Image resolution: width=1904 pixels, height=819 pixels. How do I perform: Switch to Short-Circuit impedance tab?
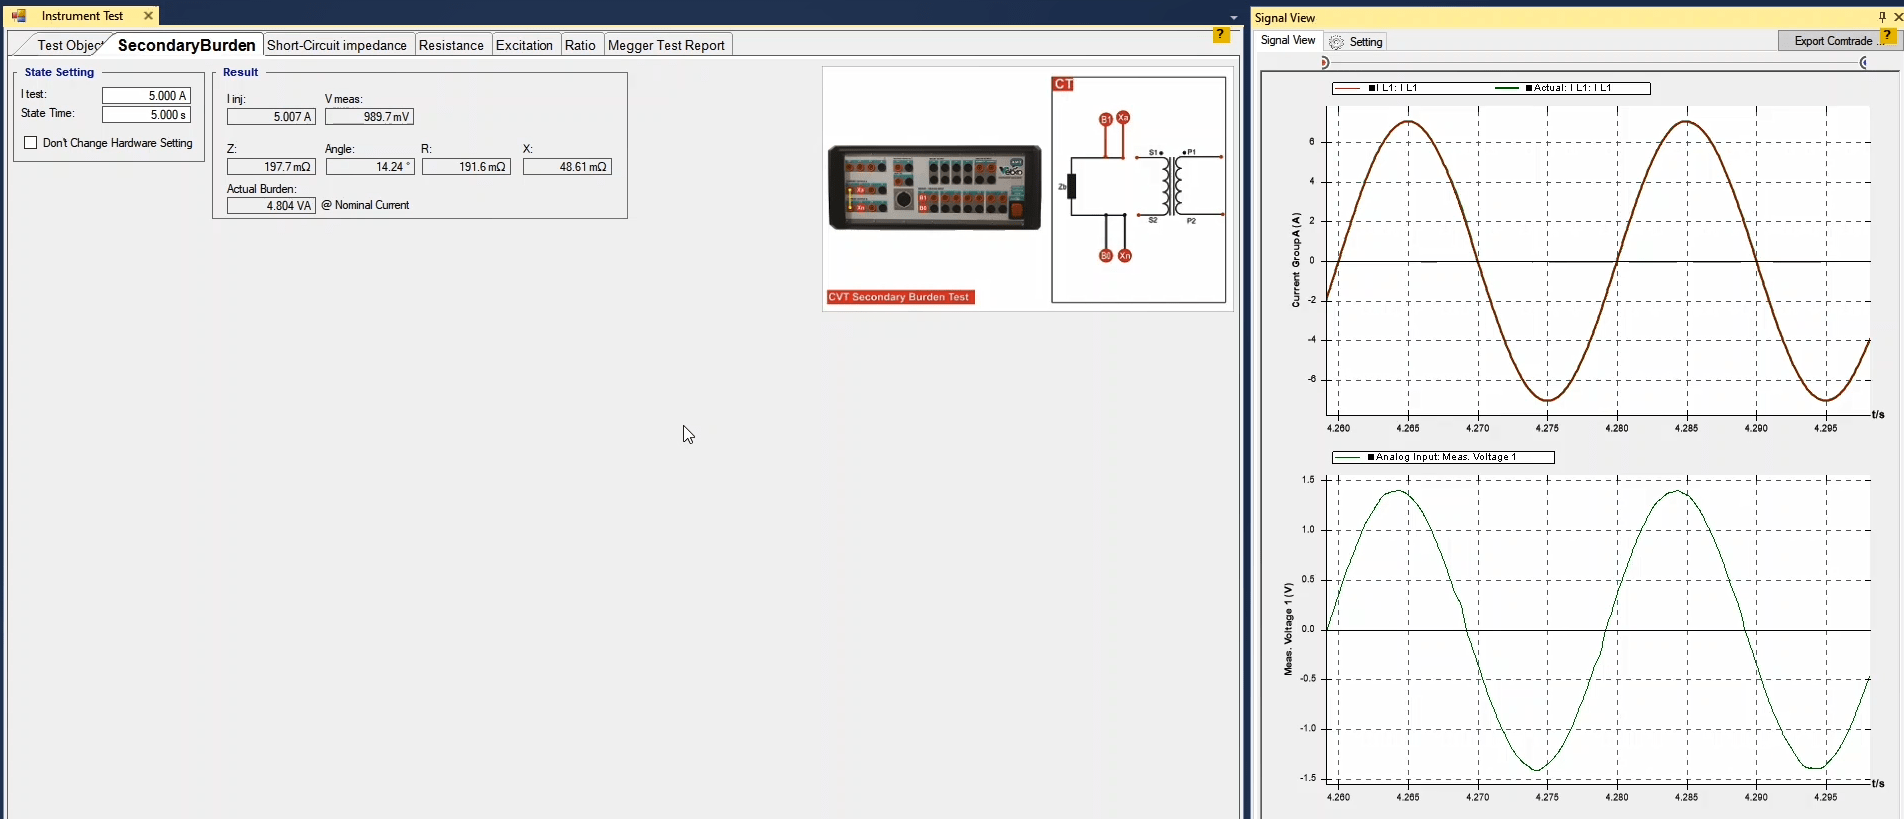tap(336, 45)
